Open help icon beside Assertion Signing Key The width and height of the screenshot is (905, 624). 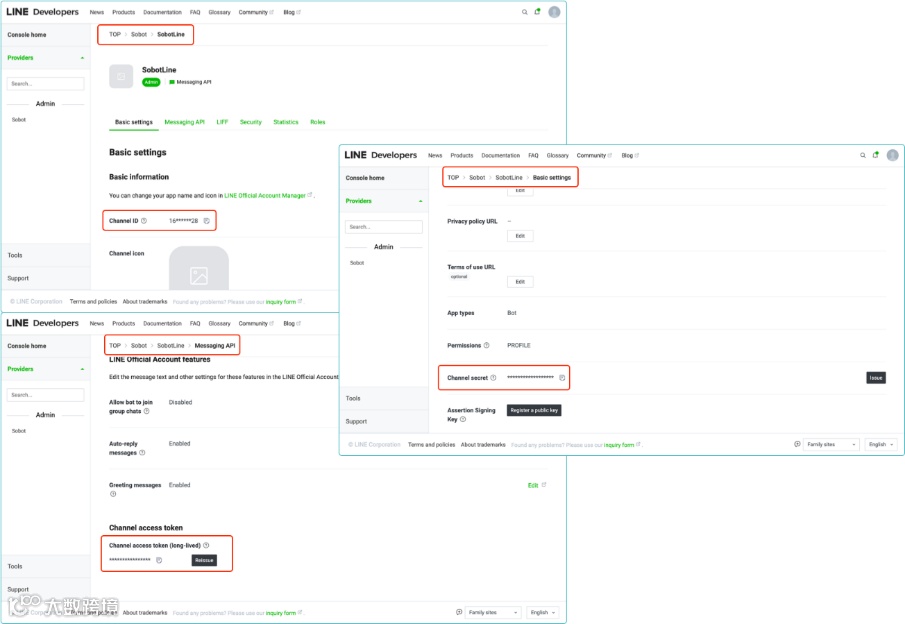463,419
